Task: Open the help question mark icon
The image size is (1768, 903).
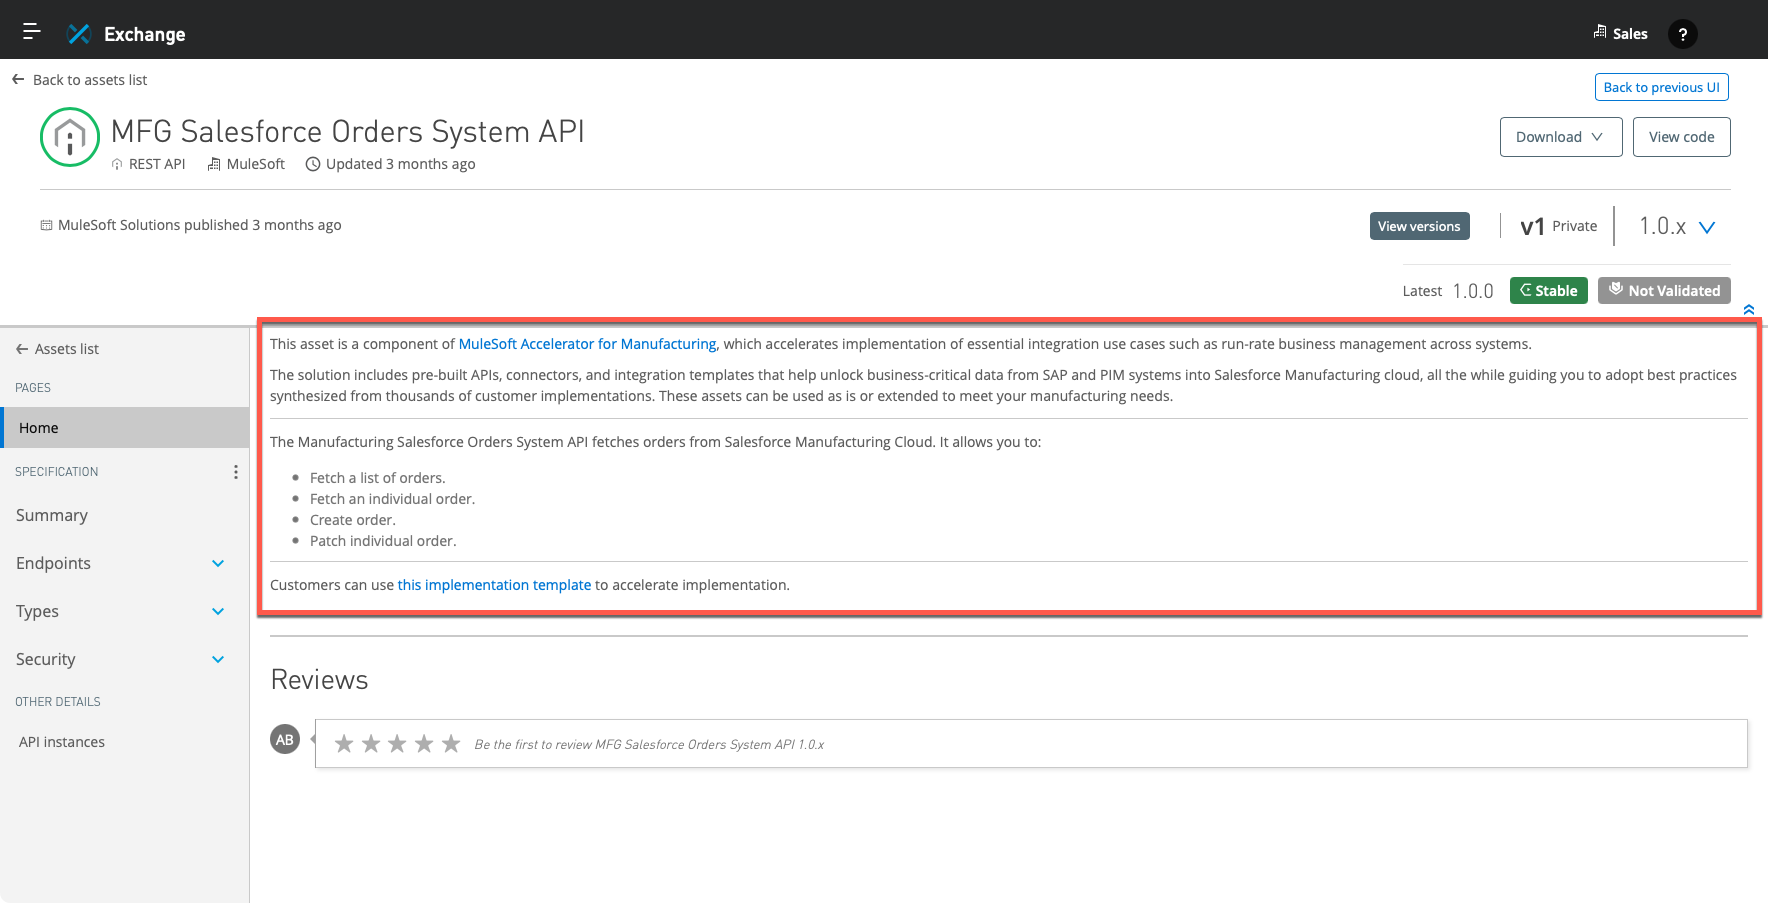Action: 1683,34
